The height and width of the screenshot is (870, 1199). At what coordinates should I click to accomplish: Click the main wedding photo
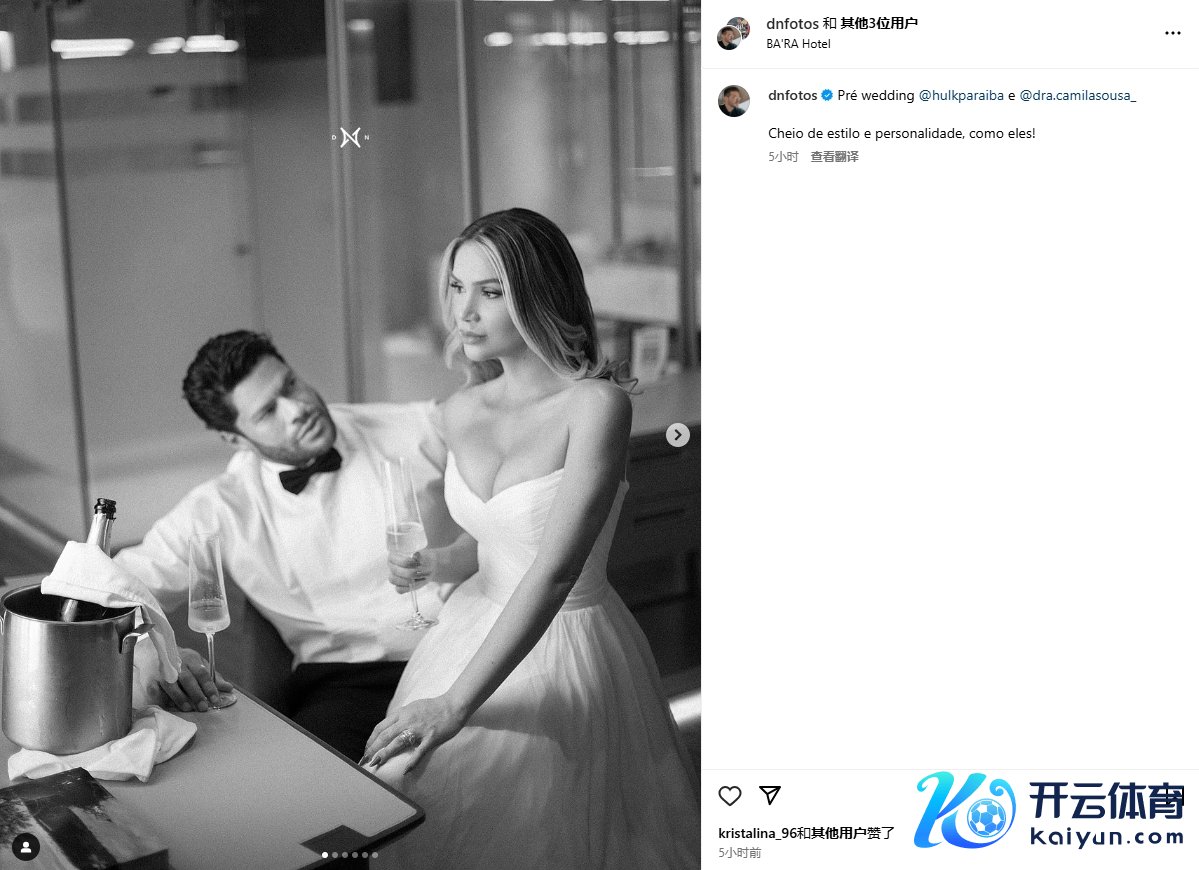pyautogui.click(x=350, y=435)
